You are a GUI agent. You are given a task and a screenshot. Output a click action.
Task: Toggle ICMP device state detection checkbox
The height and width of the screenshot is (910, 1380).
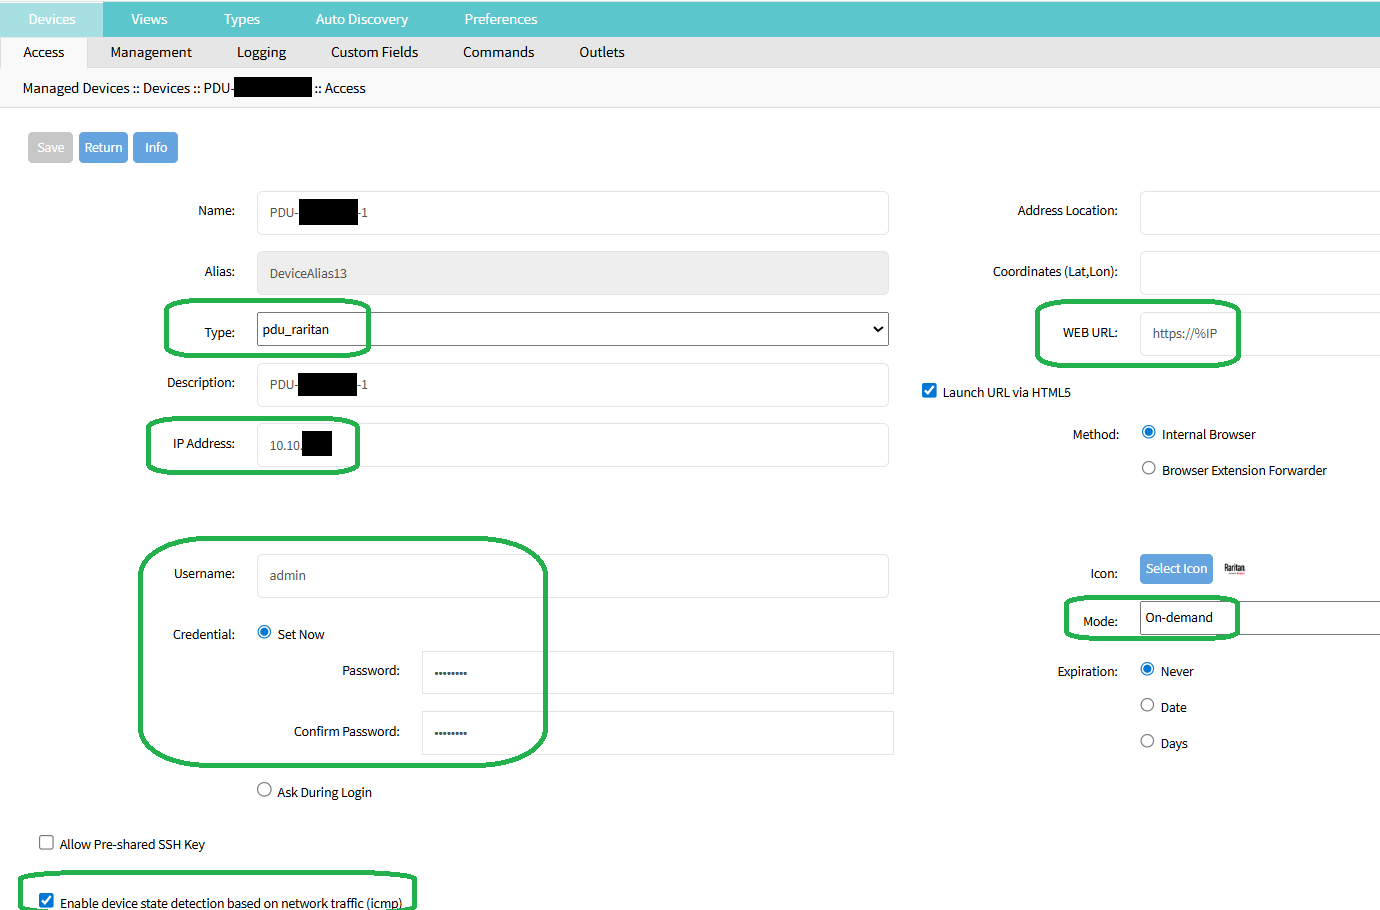click(46, 901)
